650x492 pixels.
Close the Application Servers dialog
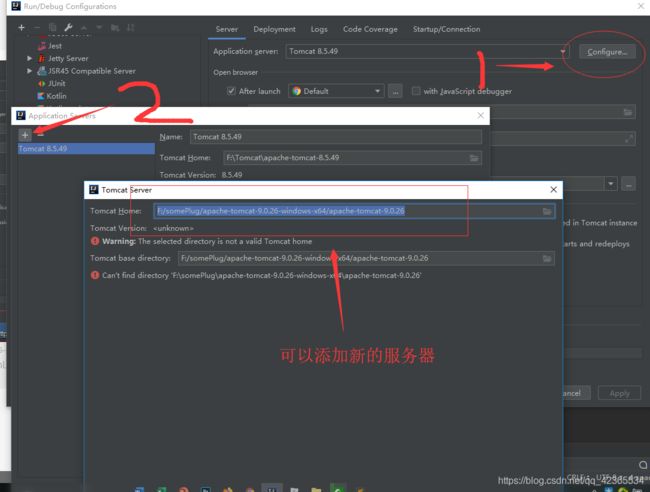coord(480,115)
